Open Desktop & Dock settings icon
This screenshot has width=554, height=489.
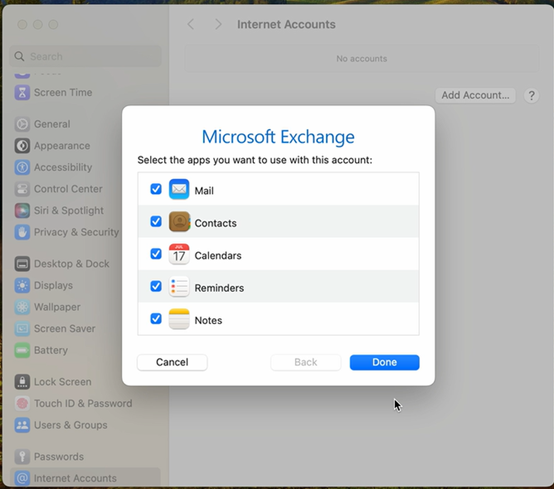point(22,264)
